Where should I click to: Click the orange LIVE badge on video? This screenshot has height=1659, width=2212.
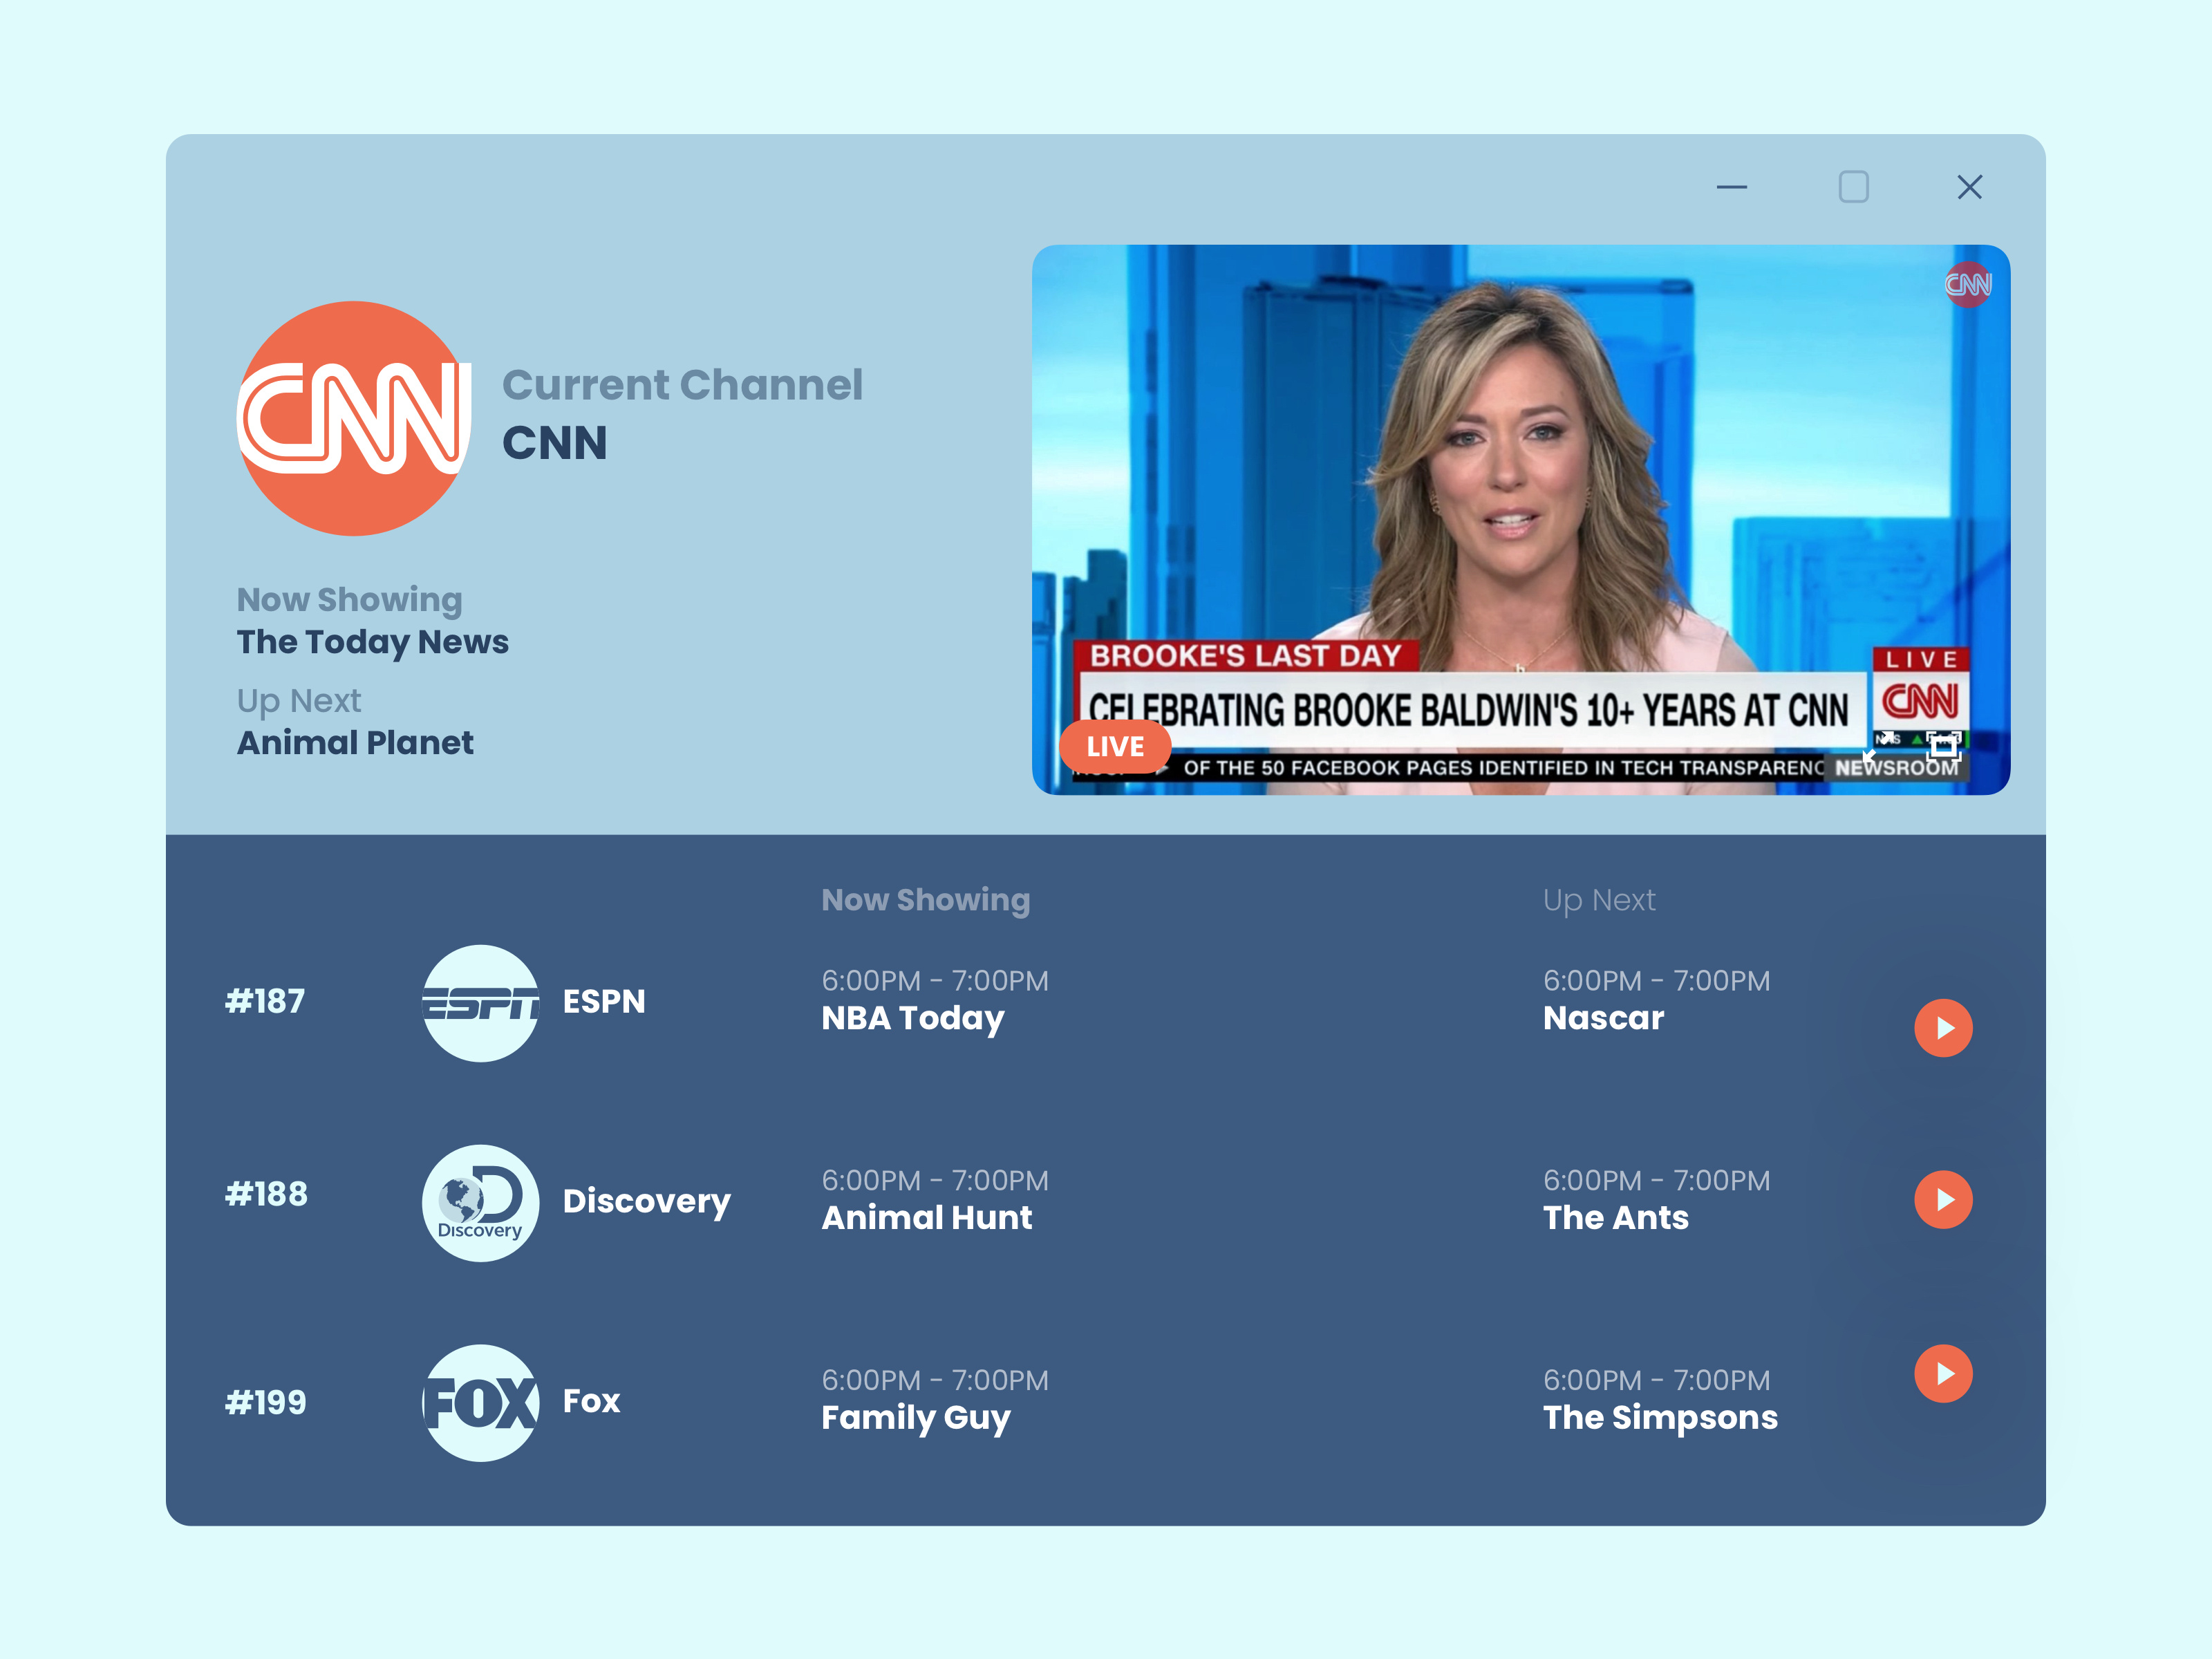(x=1115, y=747)
